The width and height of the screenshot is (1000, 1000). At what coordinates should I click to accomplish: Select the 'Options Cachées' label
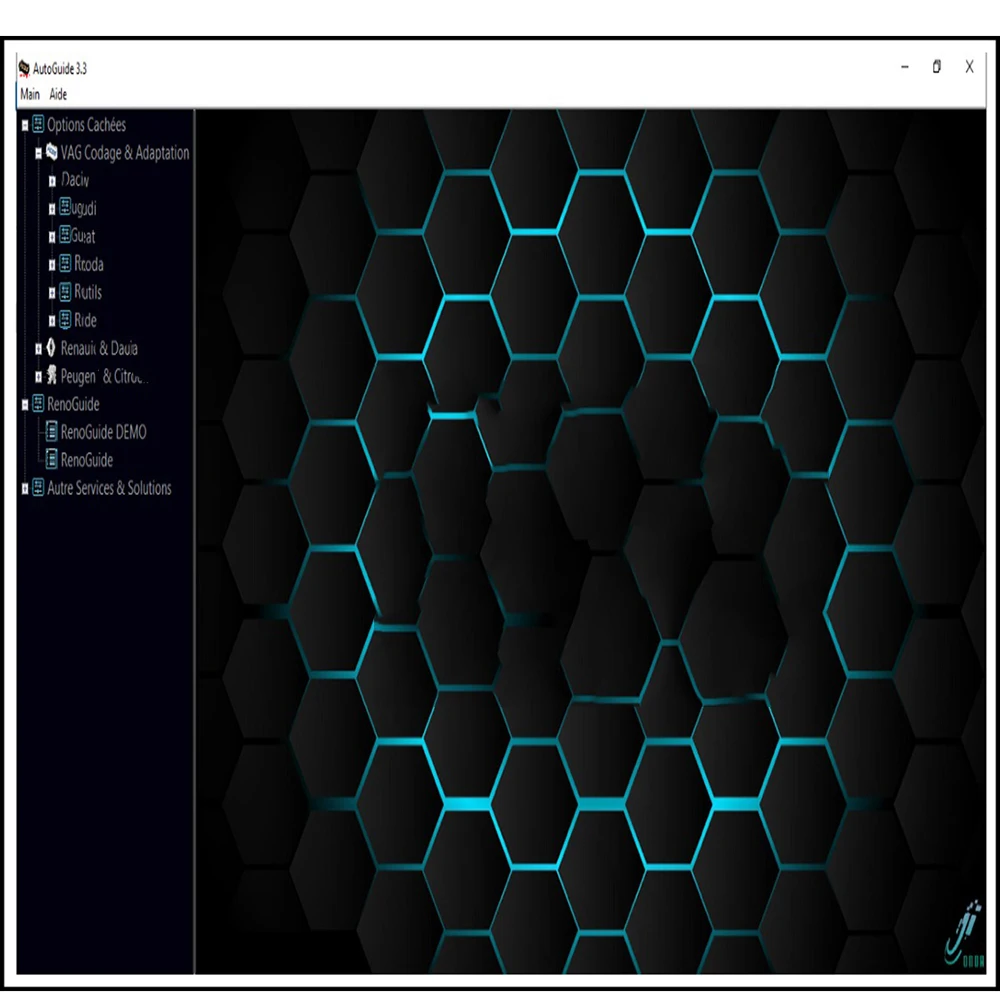pyautogui.click(x=86, y=124)
